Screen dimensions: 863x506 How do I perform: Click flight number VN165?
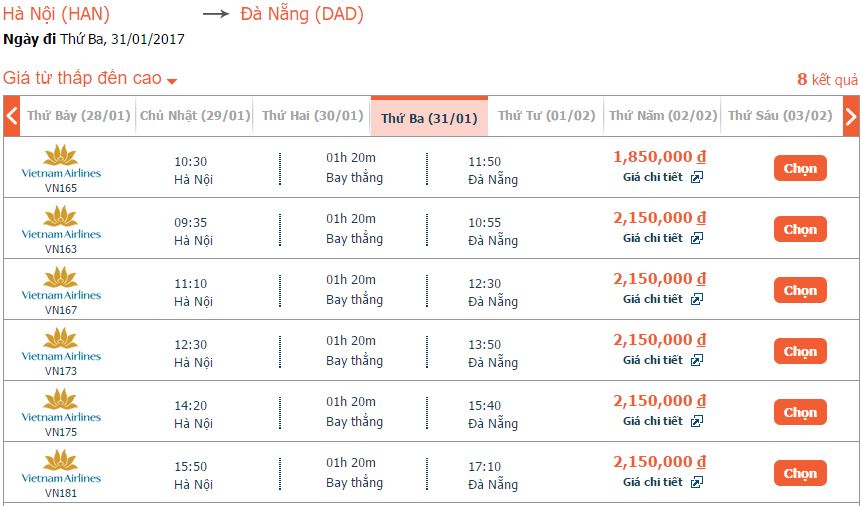coord(61,188)
